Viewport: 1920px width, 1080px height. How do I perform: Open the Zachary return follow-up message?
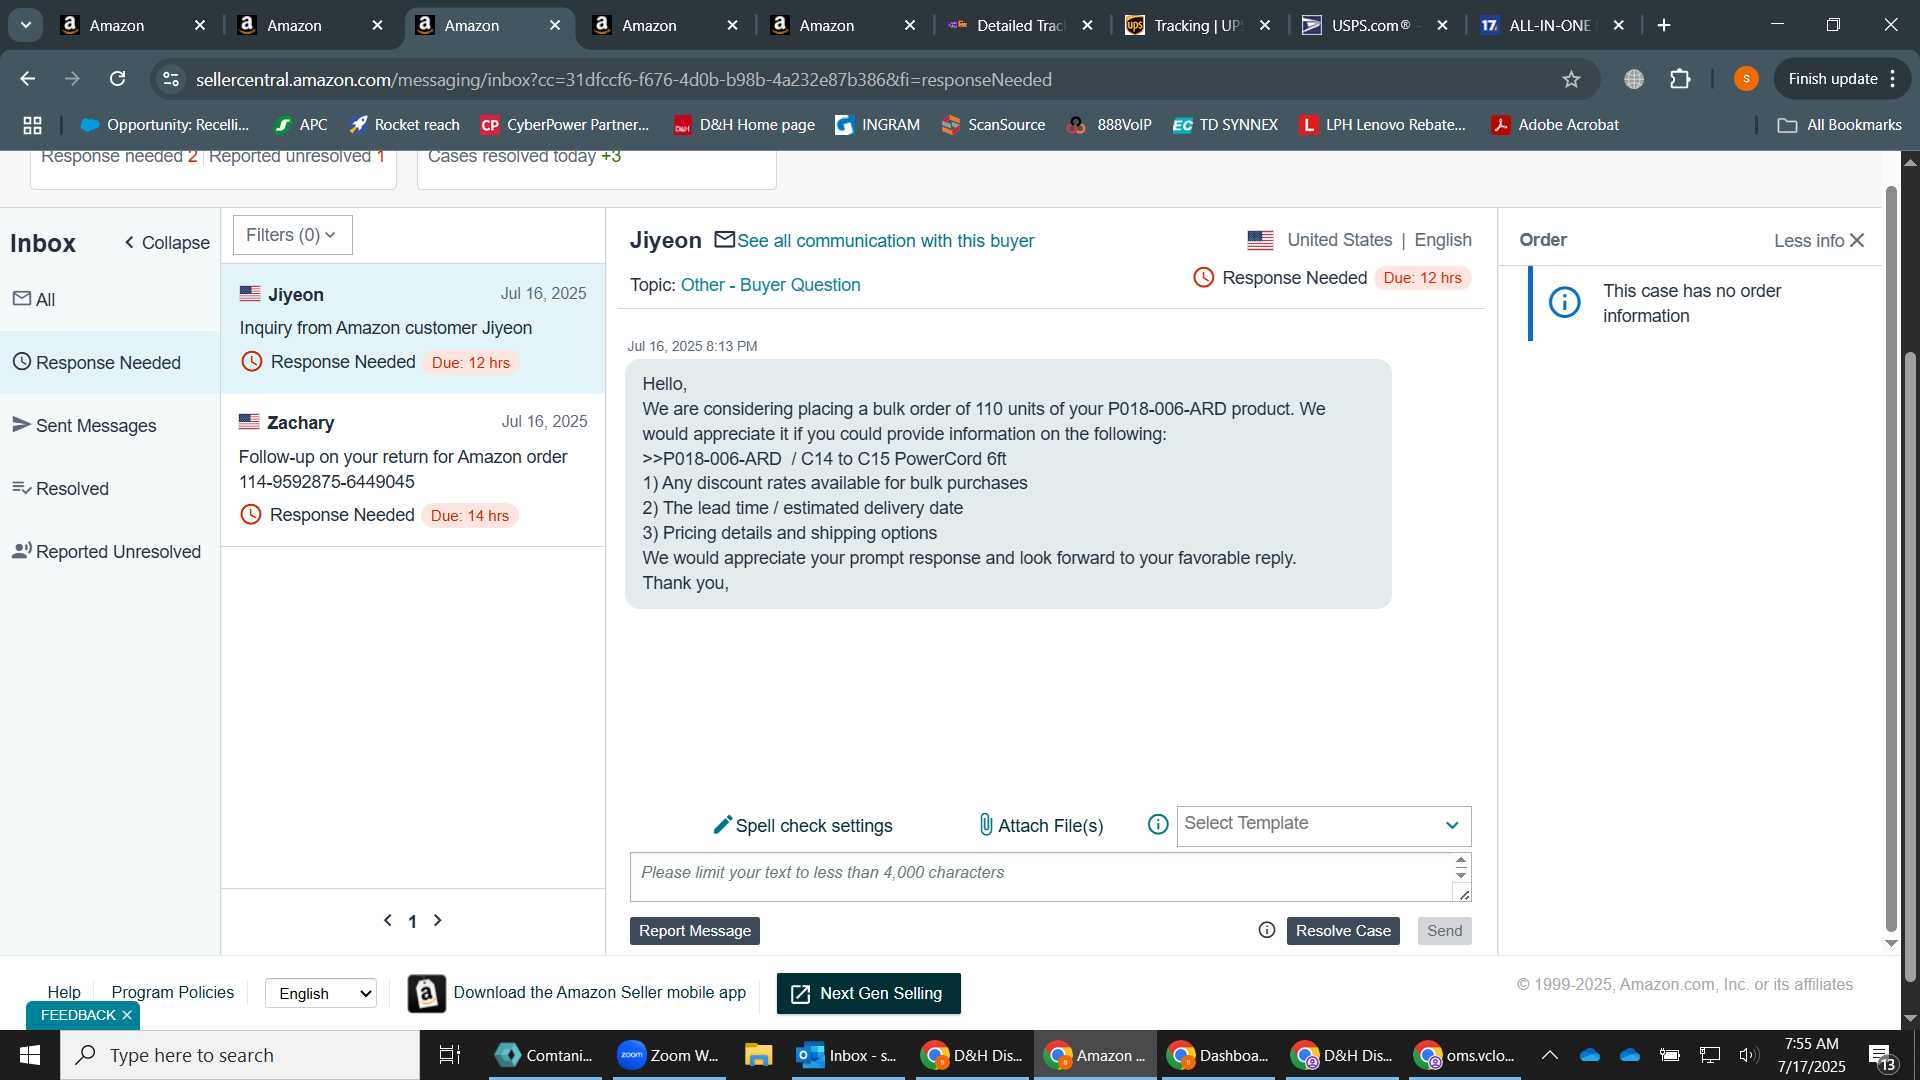[x=413, y=470]
